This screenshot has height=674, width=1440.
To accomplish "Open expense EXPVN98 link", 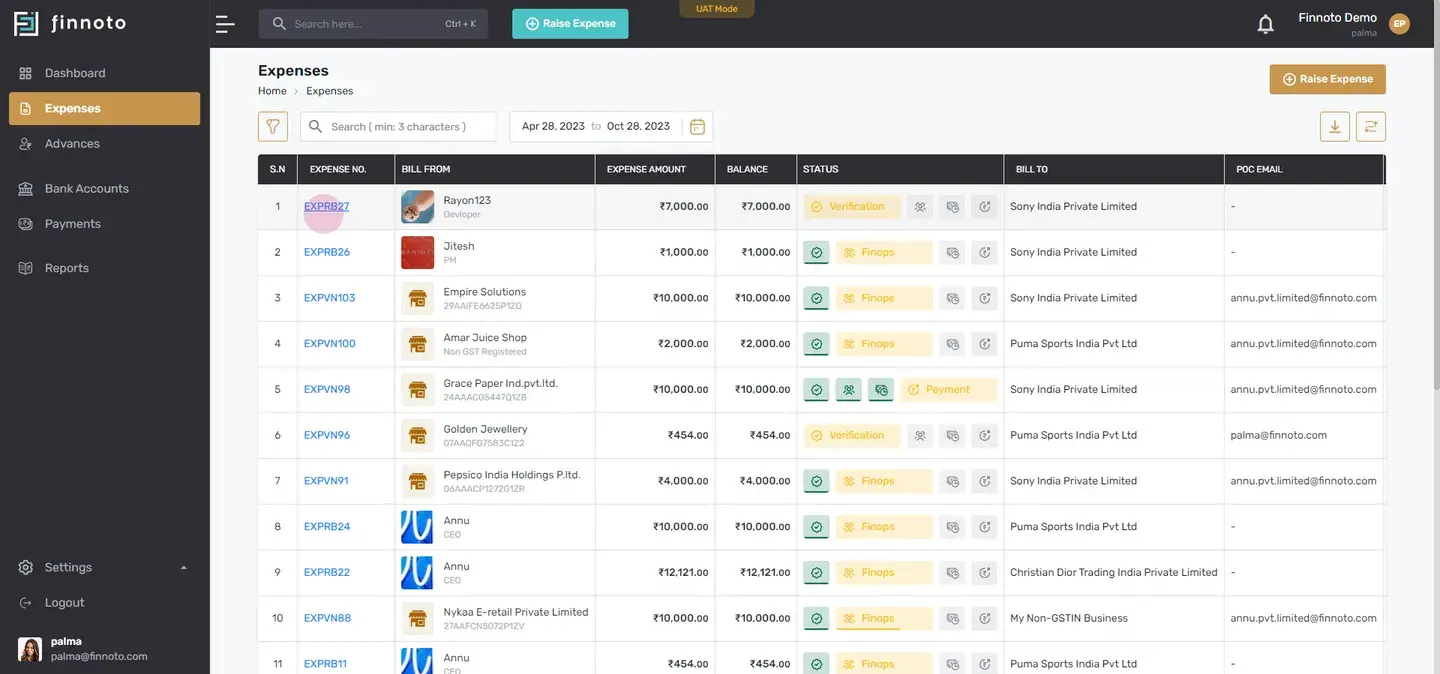I will [327, 390].
